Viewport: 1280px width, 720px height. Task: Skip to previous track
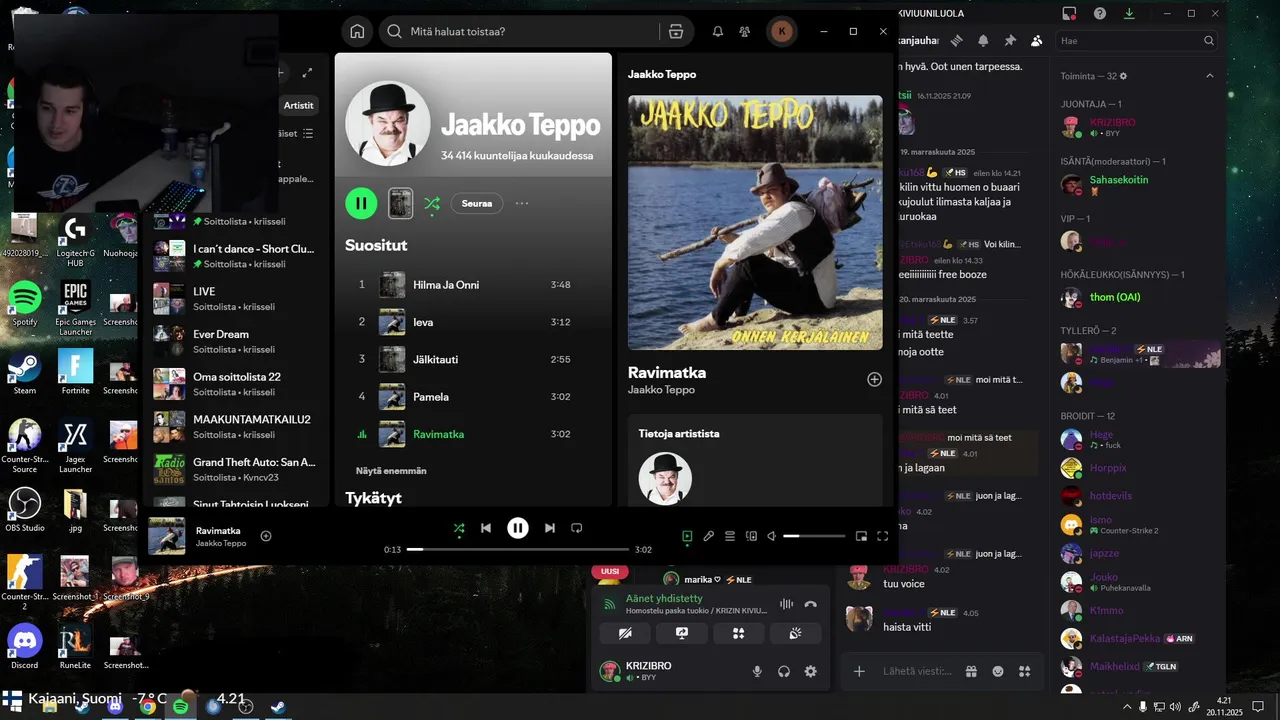click(486, 528)
